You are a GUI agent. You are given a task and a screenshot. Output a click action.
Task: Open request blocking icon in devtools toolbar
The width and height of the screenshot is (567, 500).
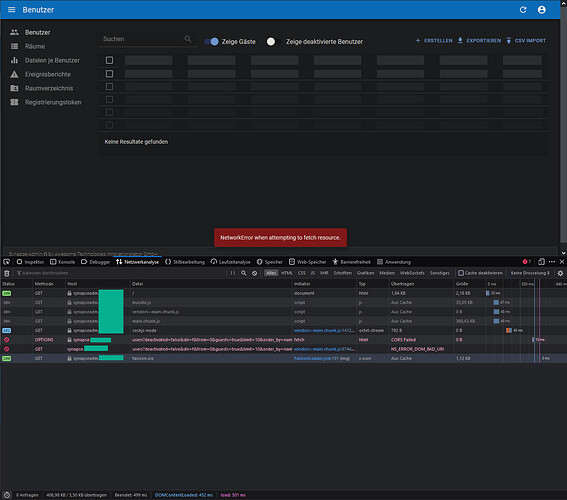coord(255,273)
